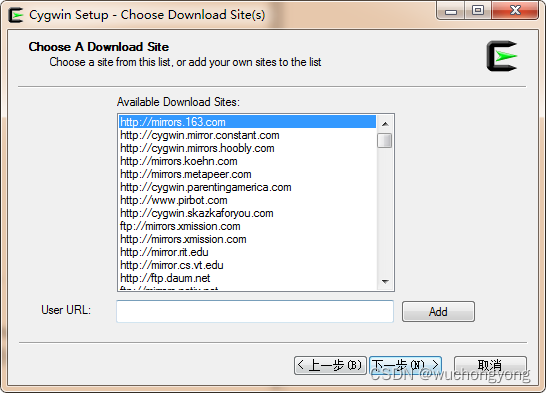Screen dimensions: 546x393
Task: Pick http://cygwin.skazkaforyou.com mirror
Action: click(247, 213)
